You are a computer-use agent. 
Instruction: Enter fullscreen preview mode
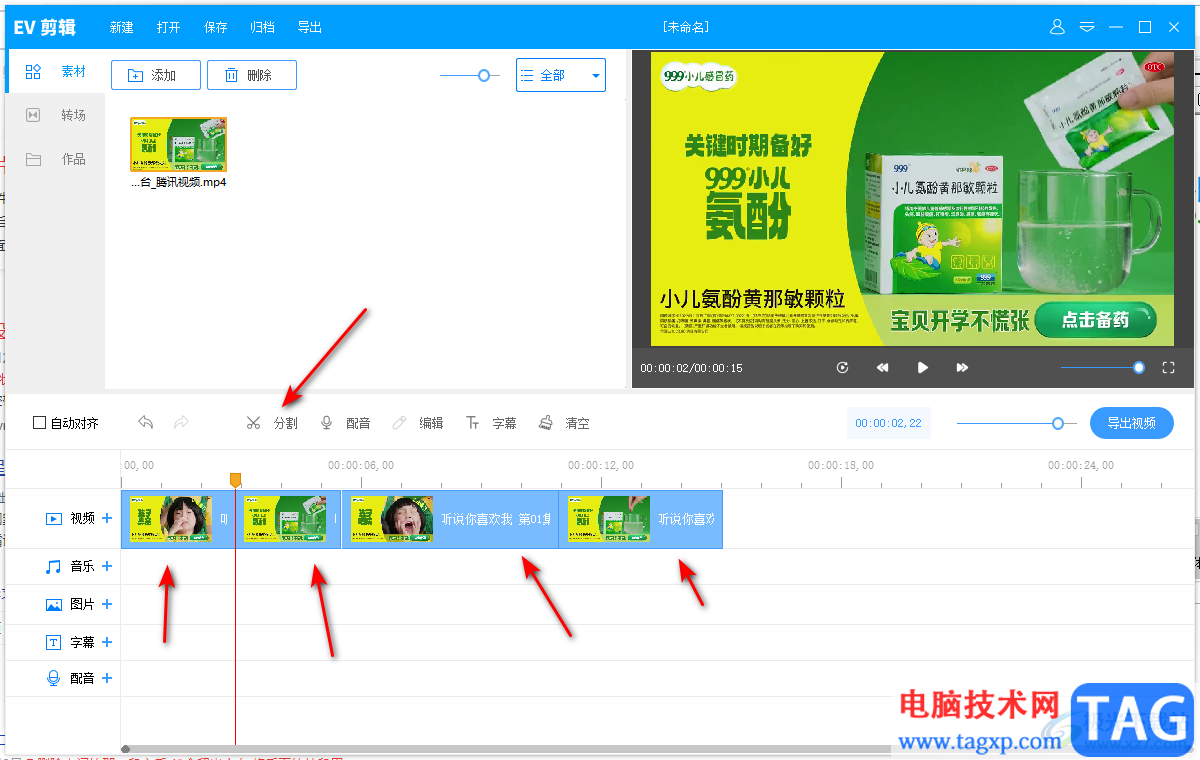point(1168,368)
